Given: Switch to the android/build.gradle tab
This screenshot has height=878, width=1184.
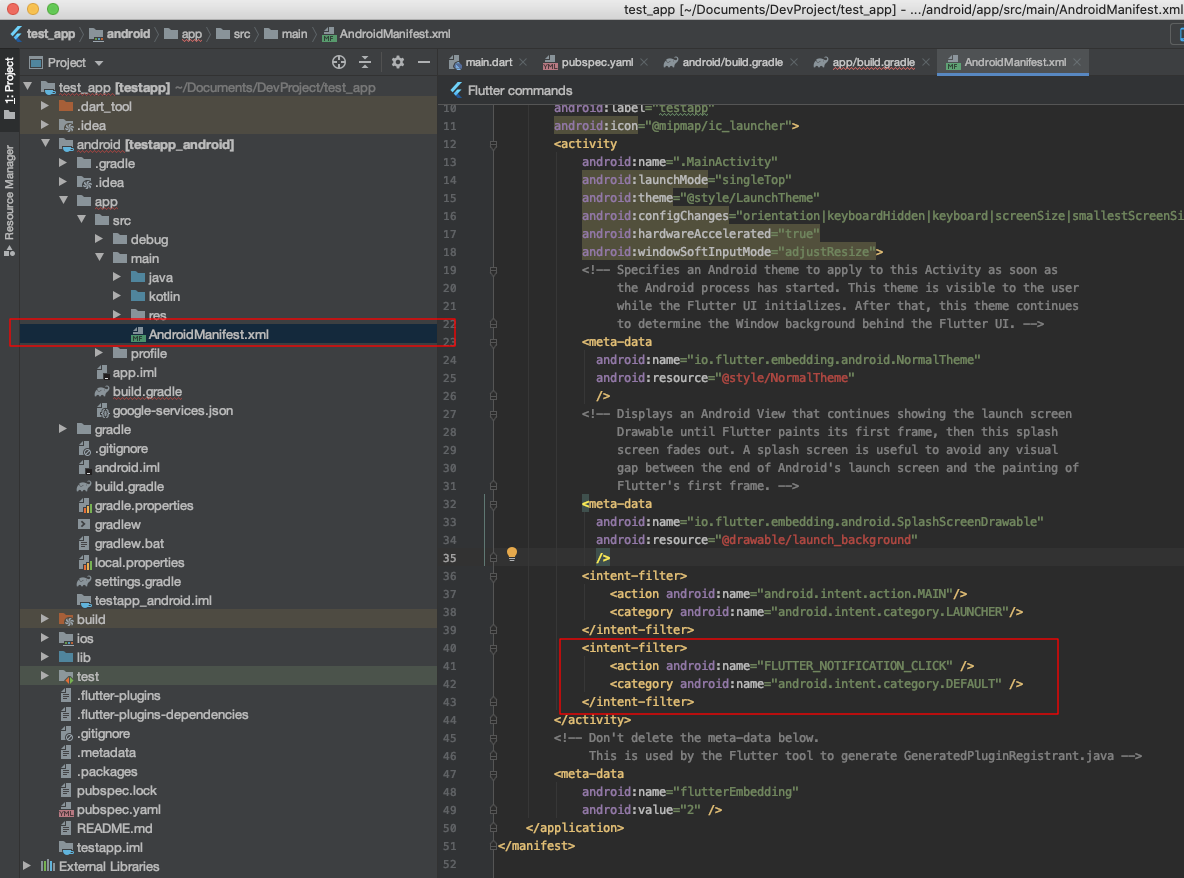Looking at the screenshot, I should point(732,63).
